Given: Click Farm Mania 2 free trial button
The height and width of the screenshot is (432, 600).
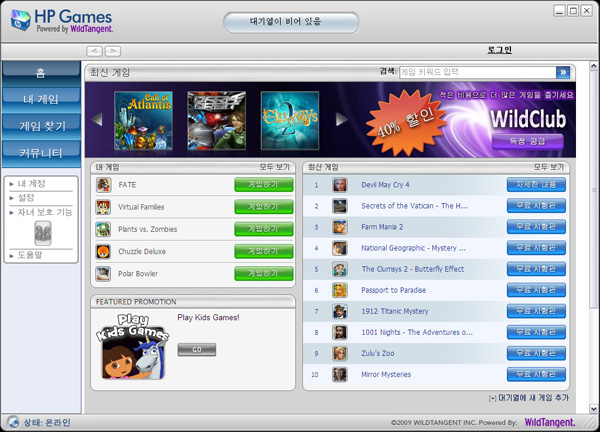Looking at the screenshot, I should pyautogui.click(x=536, y=227).
